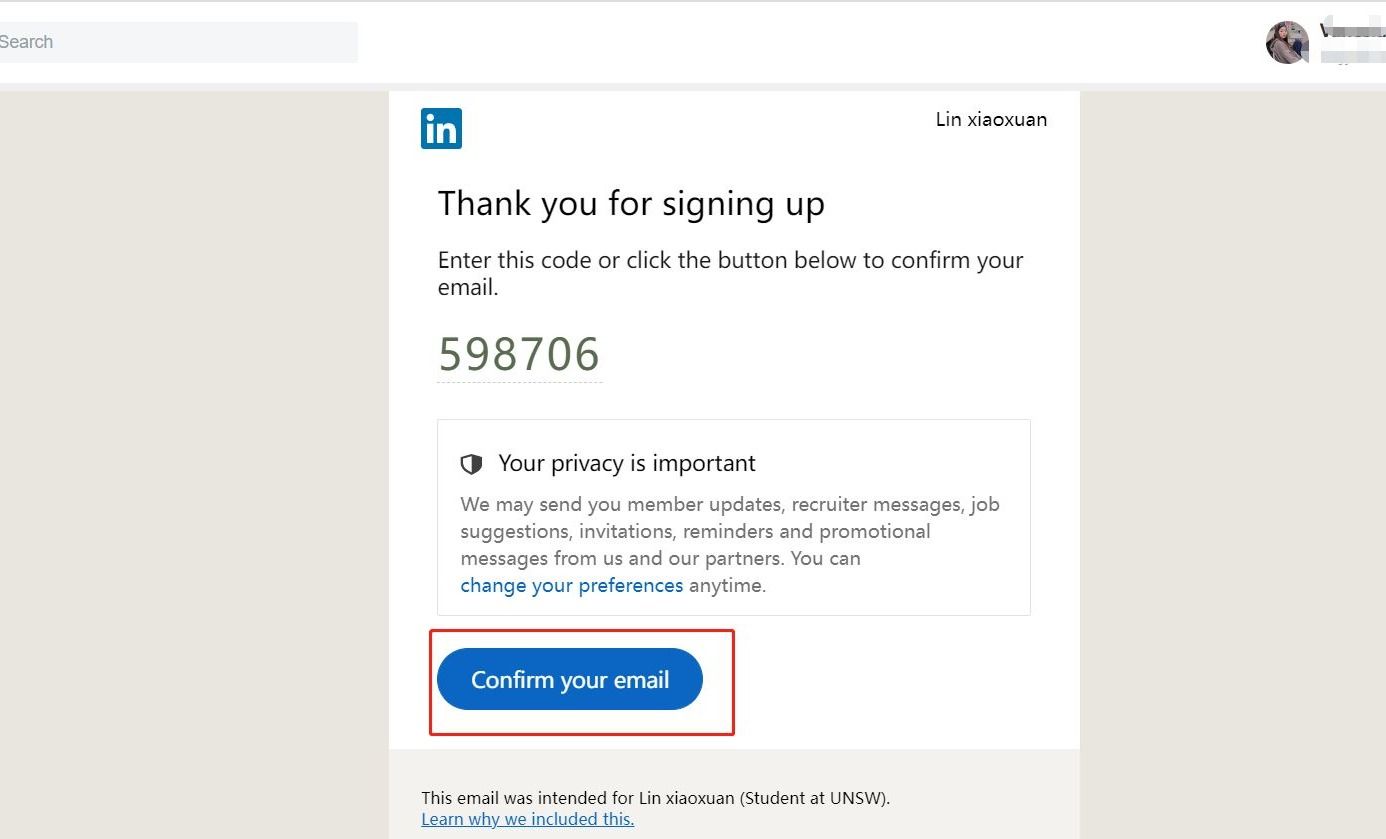Click the sender name Lin xiaoxuan
This screenshot has height=839, width=1386.
click(x=990, y=119)
